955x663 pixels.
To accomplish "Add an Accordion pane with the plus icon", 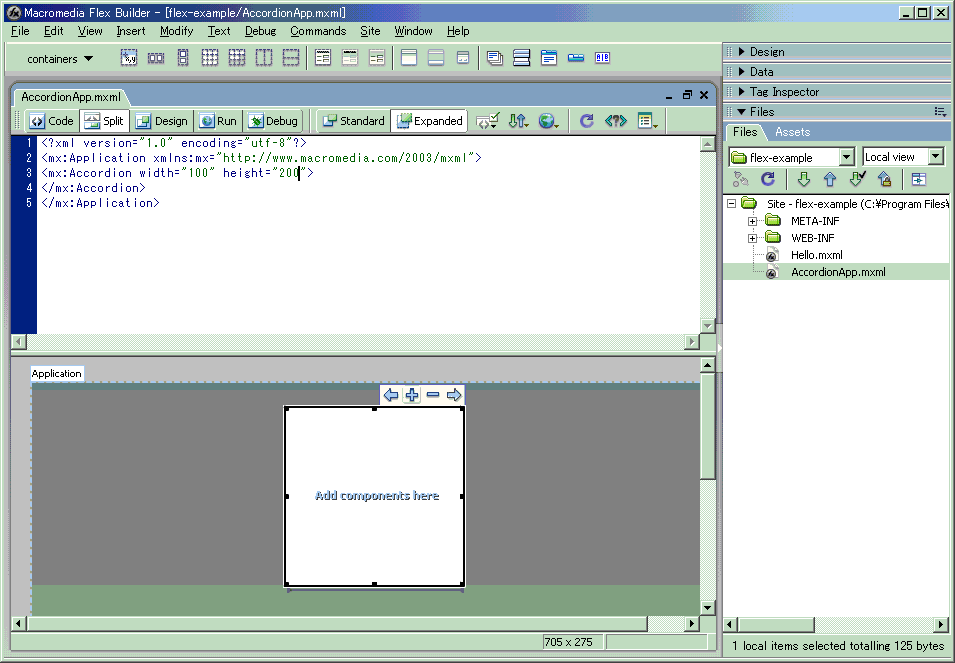I will click(x=412, y=395).
